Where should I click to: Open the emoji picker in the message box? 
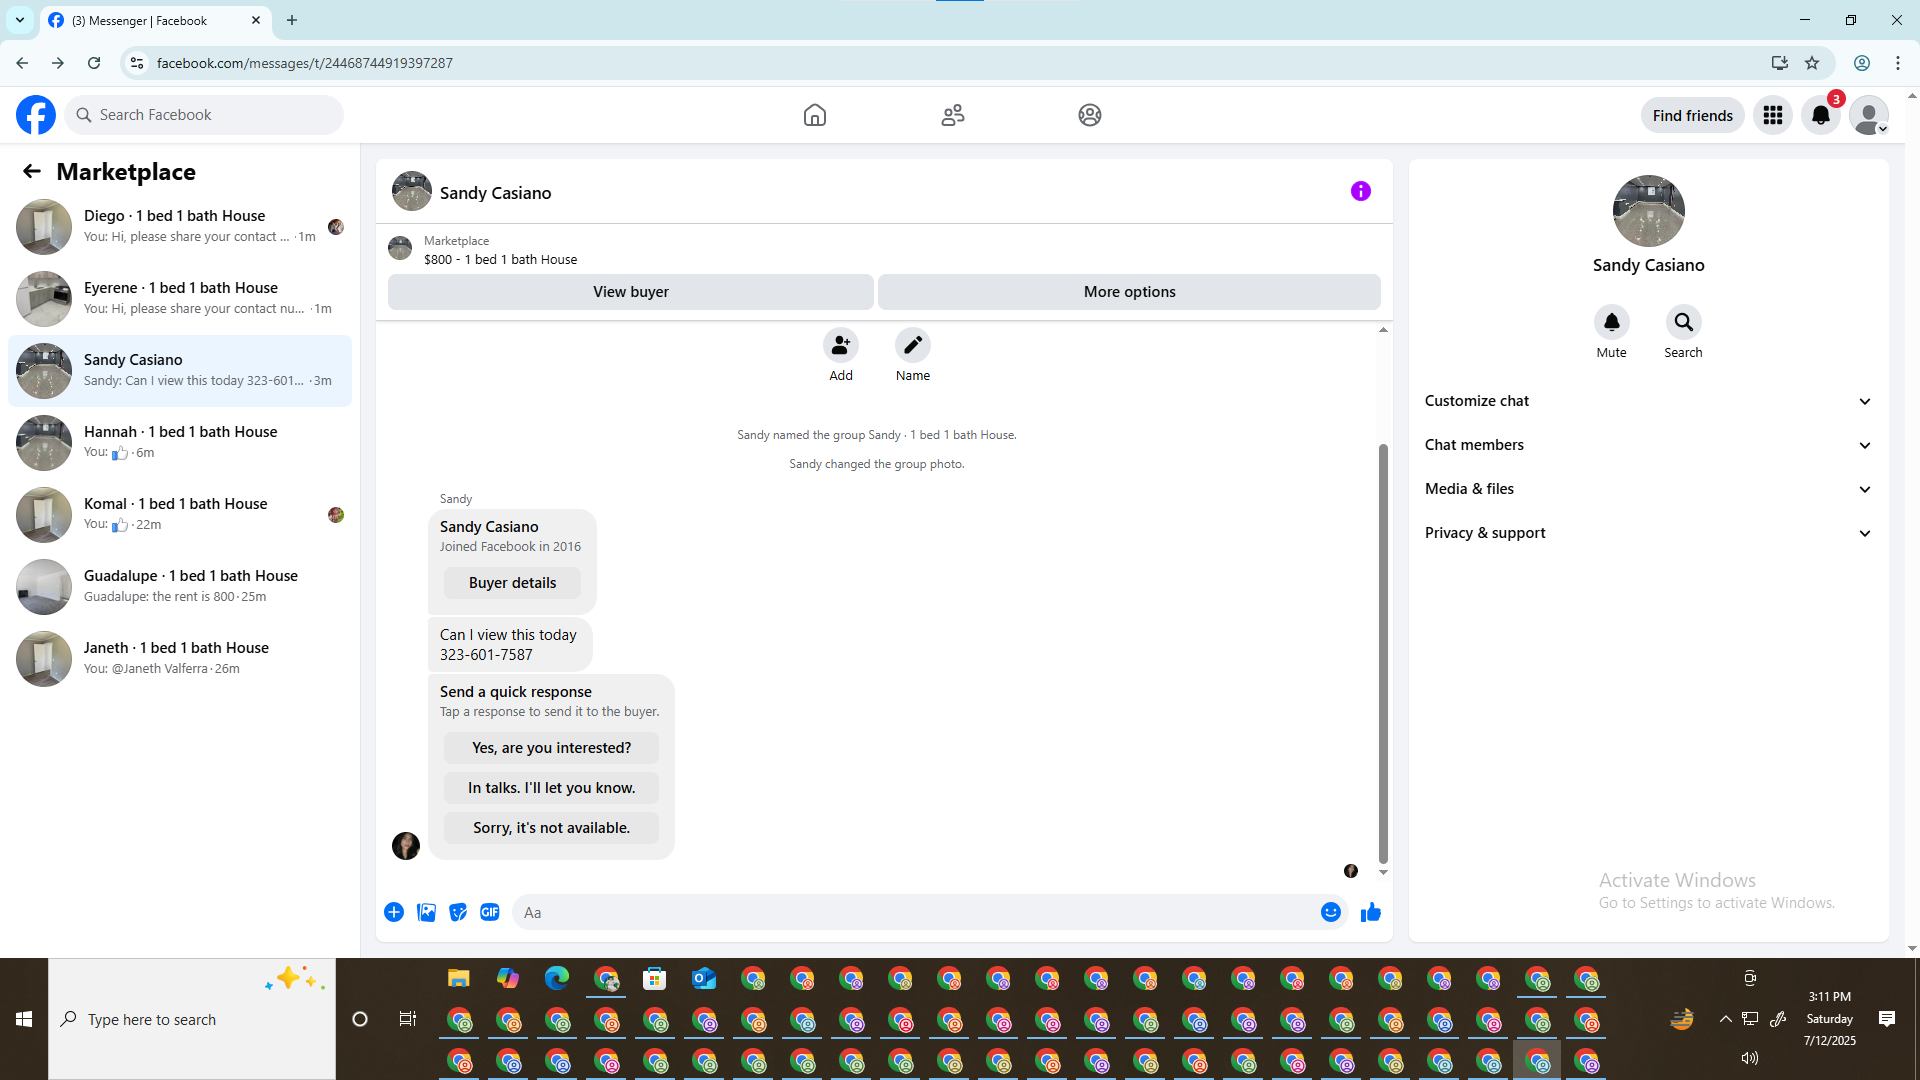click(1330, 912)
